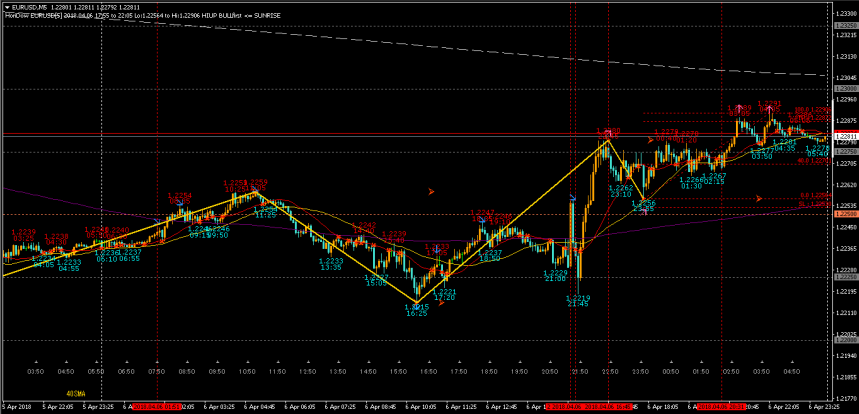The width and height of the screenshot is (859, 414).
Task: Select pink arrow at the 1.2280 peak
Action: click(608, 134)
